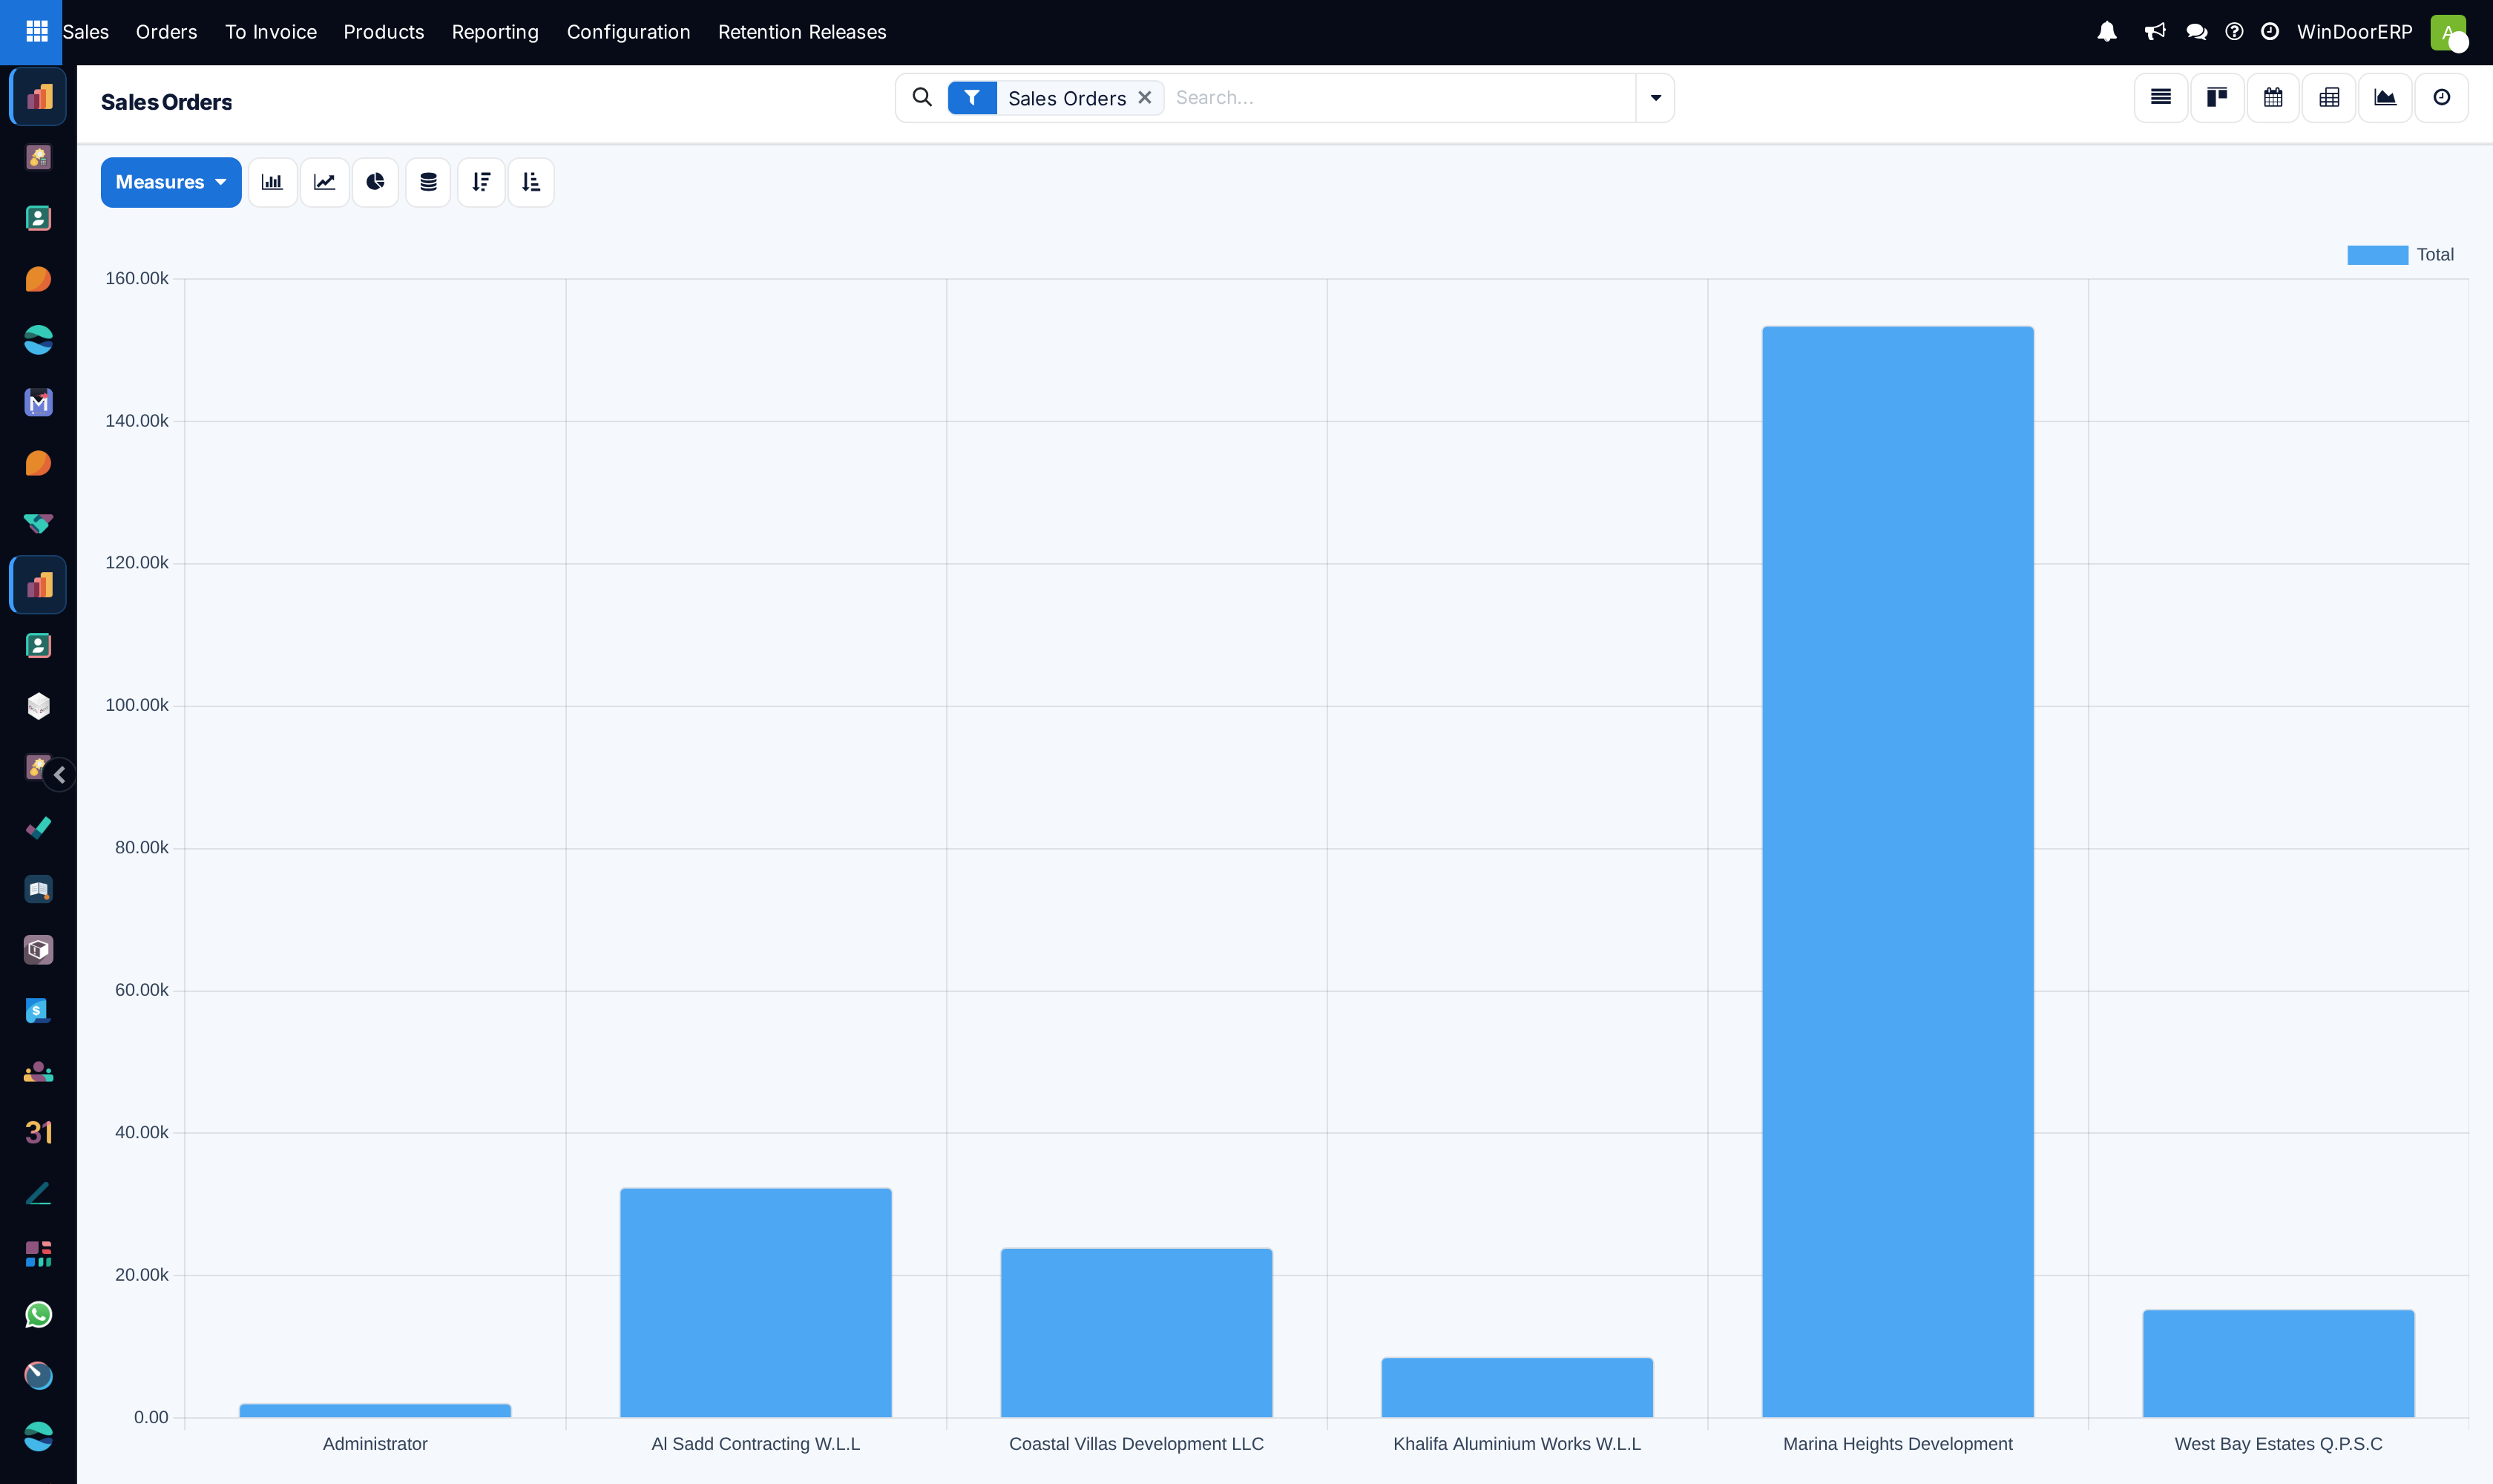The width and height of the screenshot is (2493, 1484).
Task: Open the open-book app in sidebar
Action: coord(38,889)
